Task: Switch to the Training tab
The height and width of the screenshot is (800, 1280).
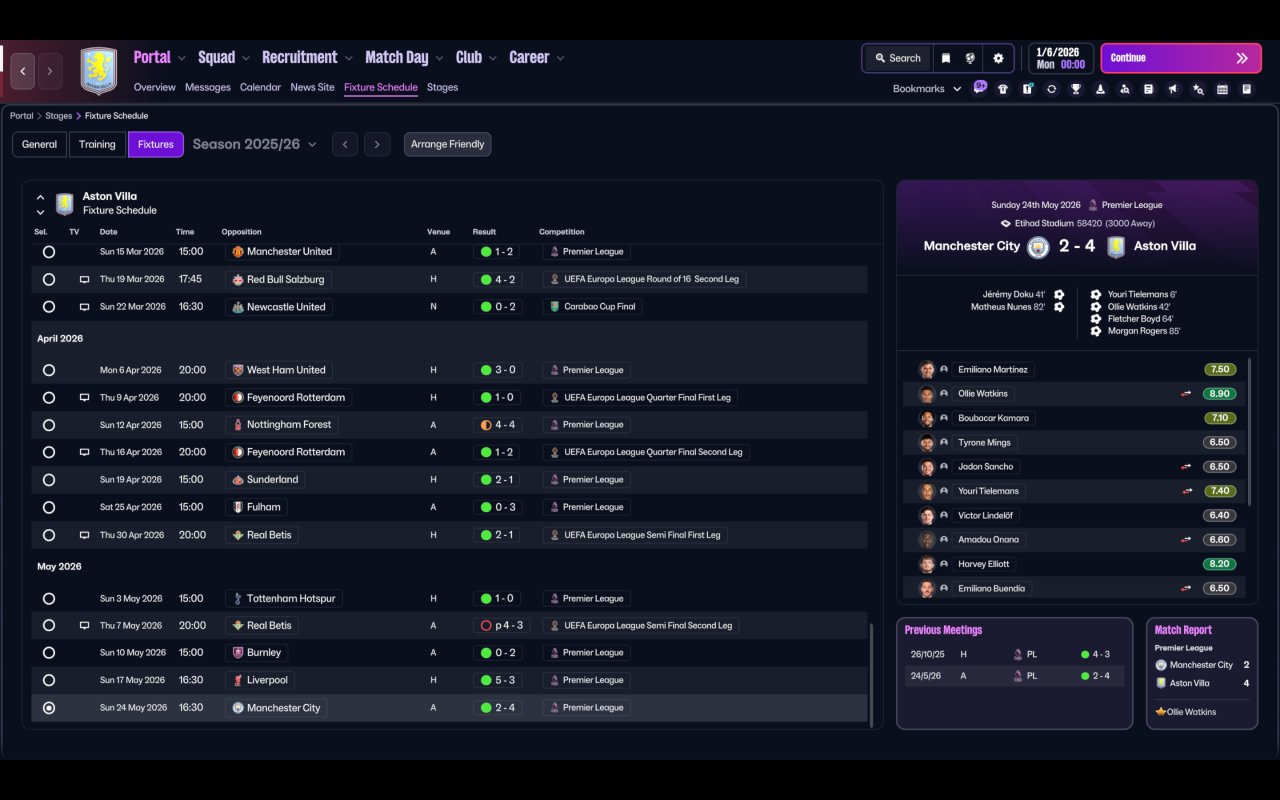Action: pyautogui.click(x=97, y=145)
